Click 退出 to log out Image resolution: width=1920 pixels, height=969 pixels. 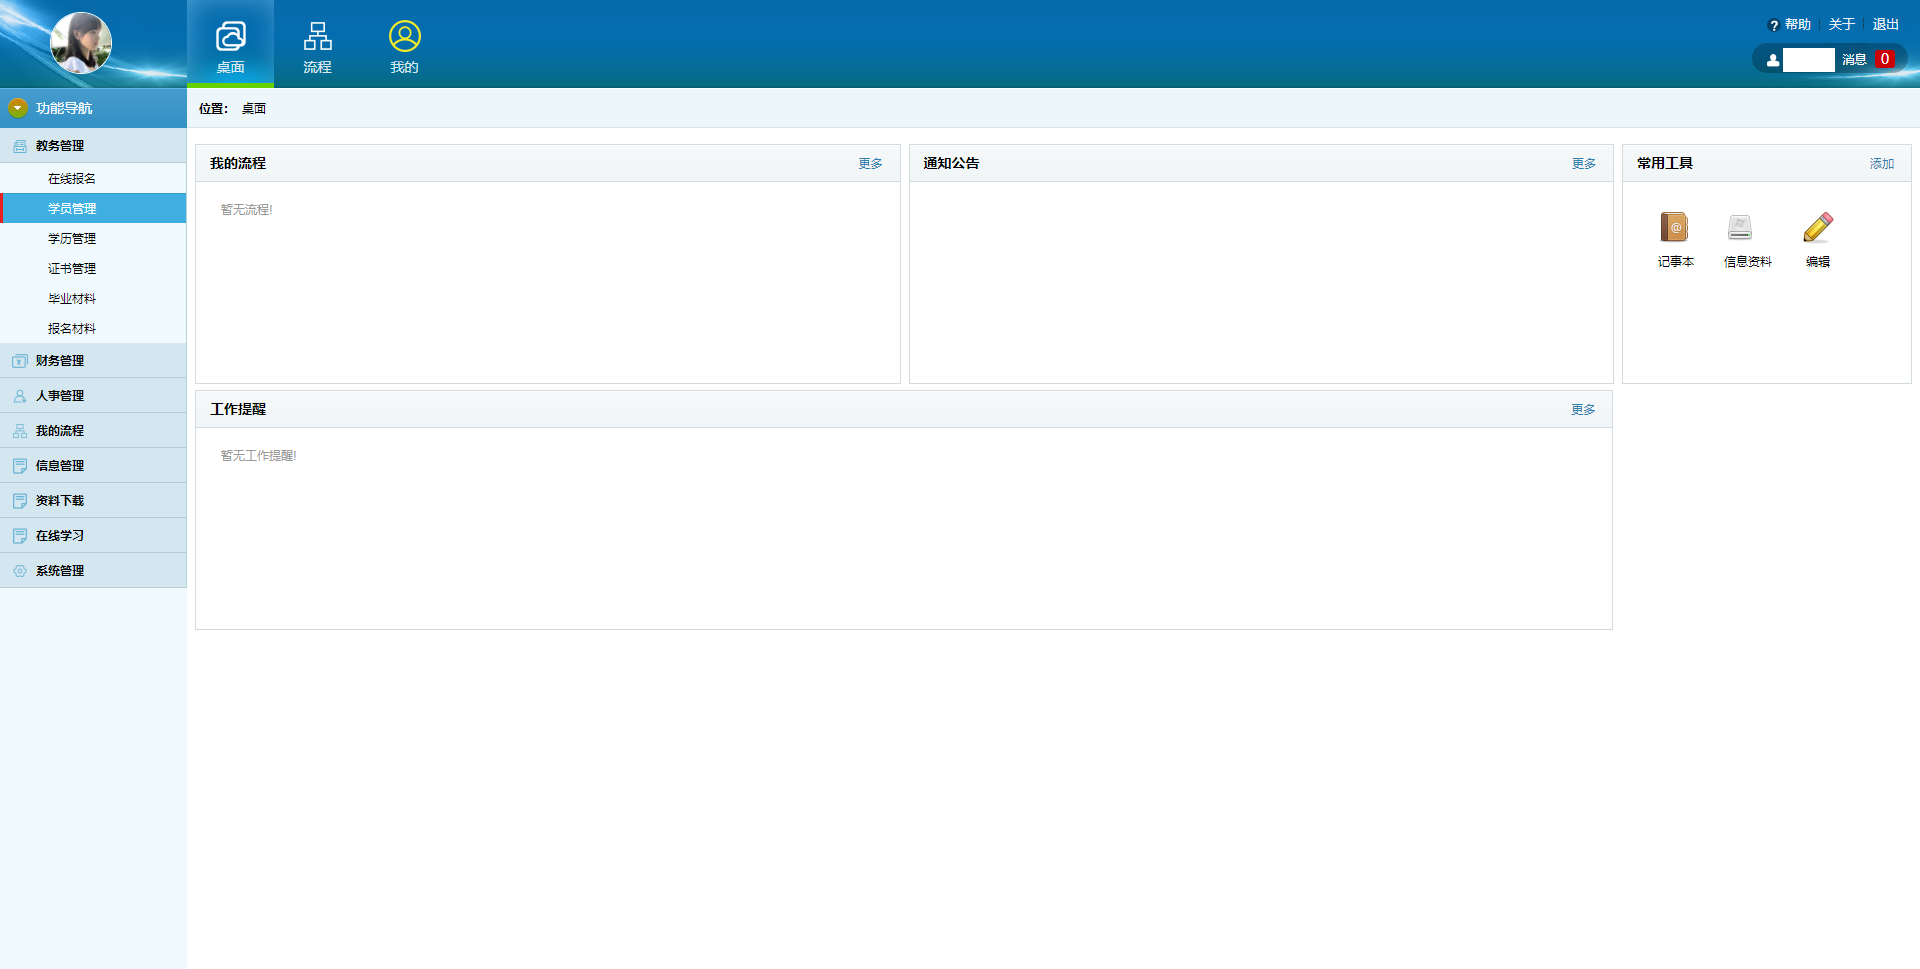coord(1886,25)
